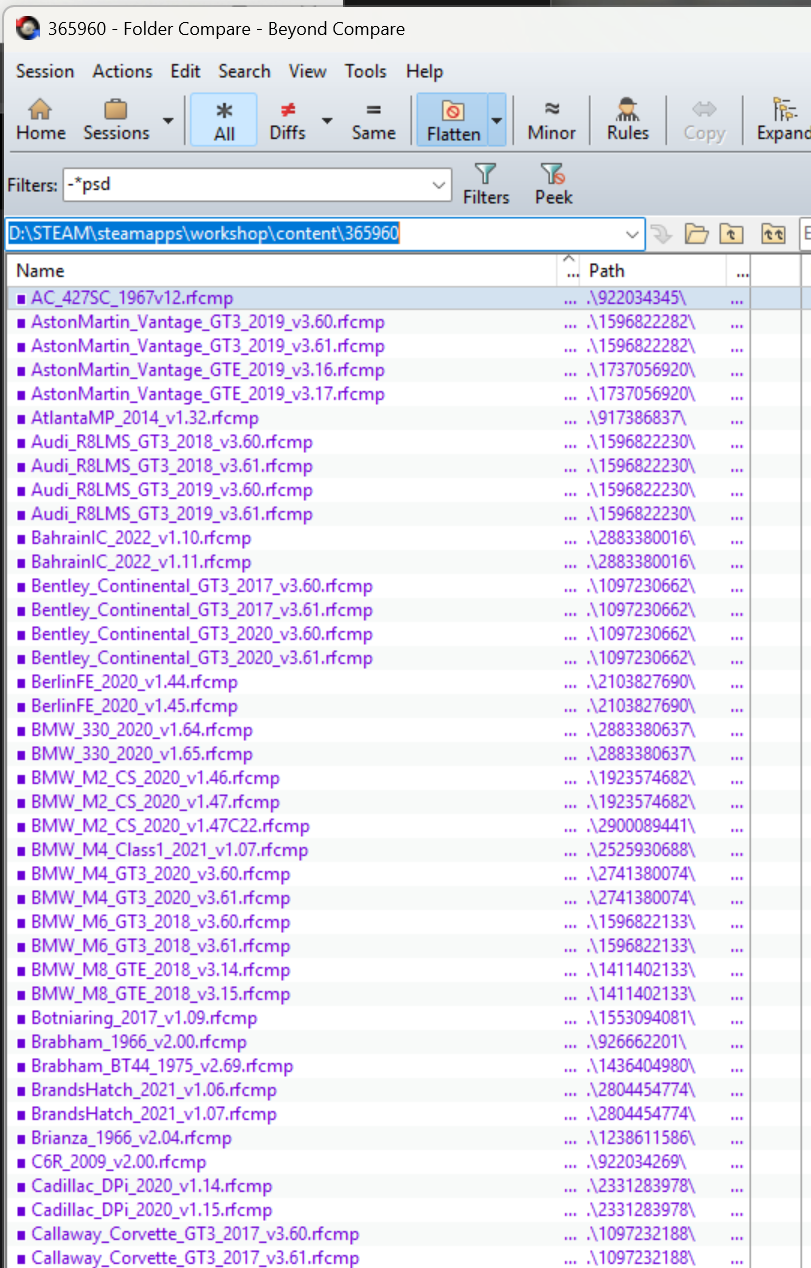The image size is (811, 1268).
Task: Select AtlantaMP_2014_v1.32.rfcmp file
Action: pos(144,418)
